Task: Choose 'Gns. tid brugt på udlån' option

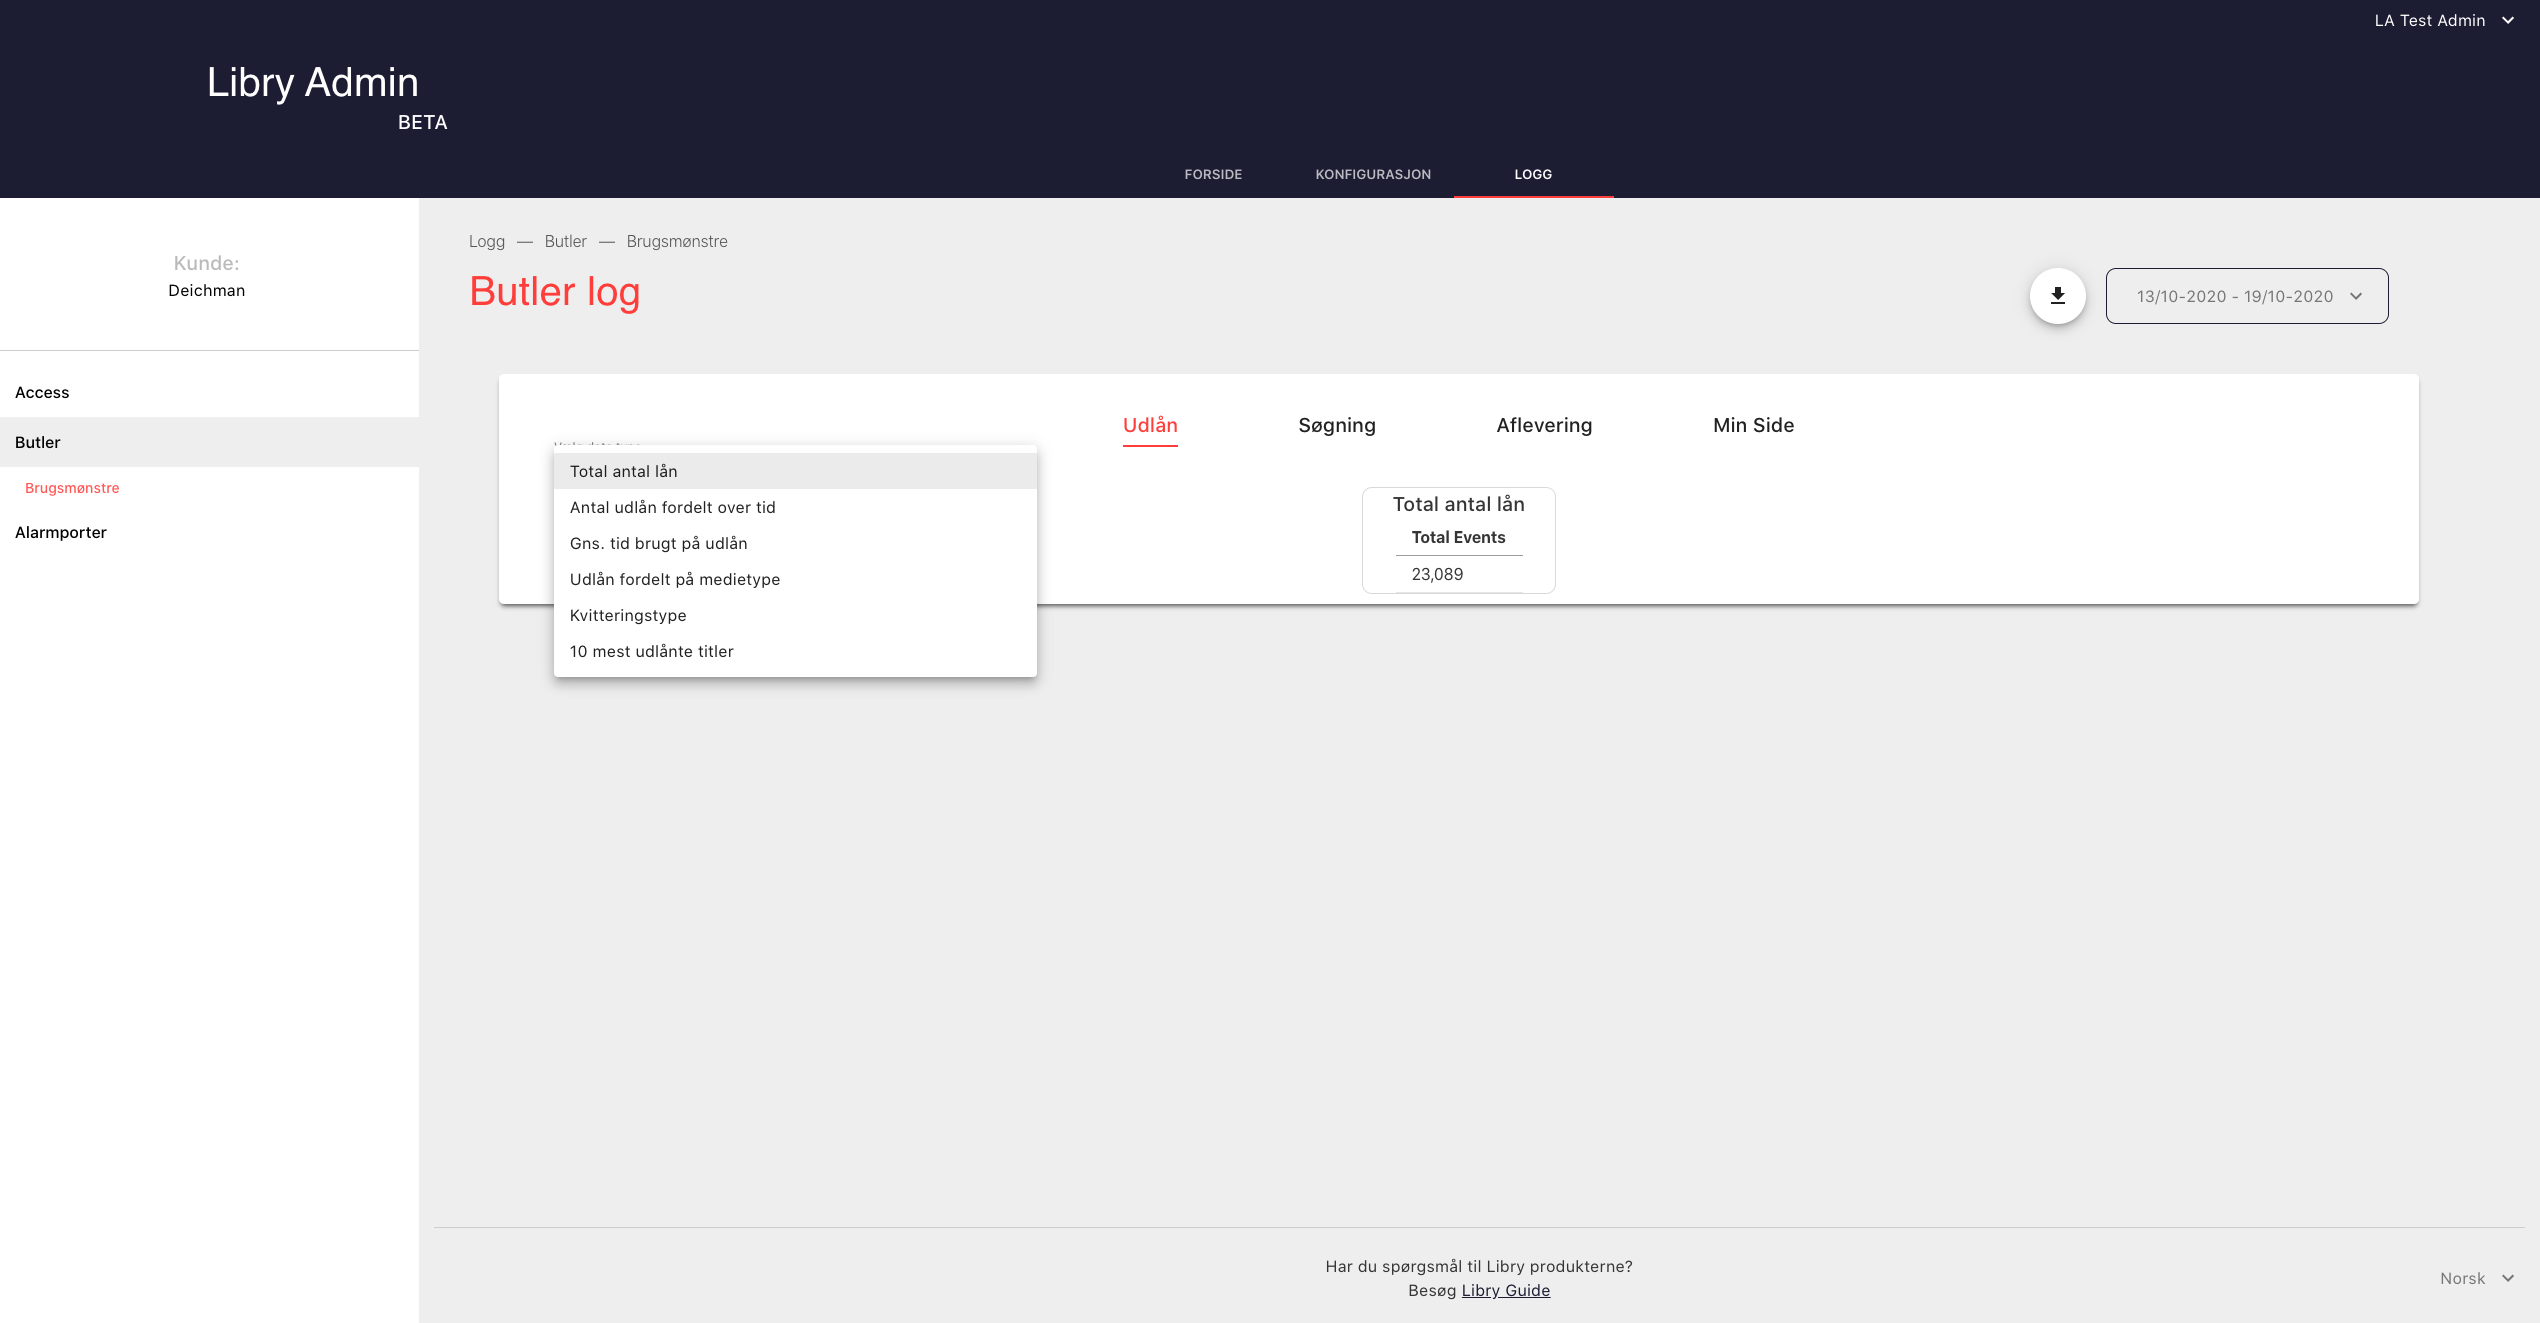Action: click(x=659, y=543)
